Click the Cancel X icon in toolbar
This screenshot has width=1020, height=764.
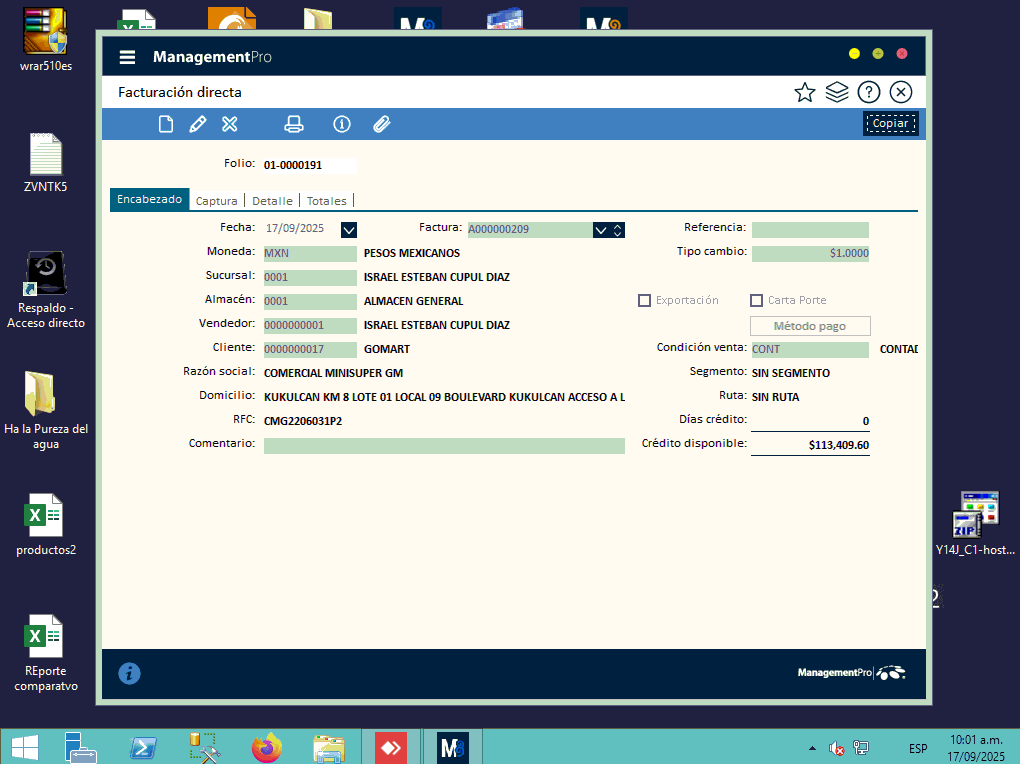point(230,124)
